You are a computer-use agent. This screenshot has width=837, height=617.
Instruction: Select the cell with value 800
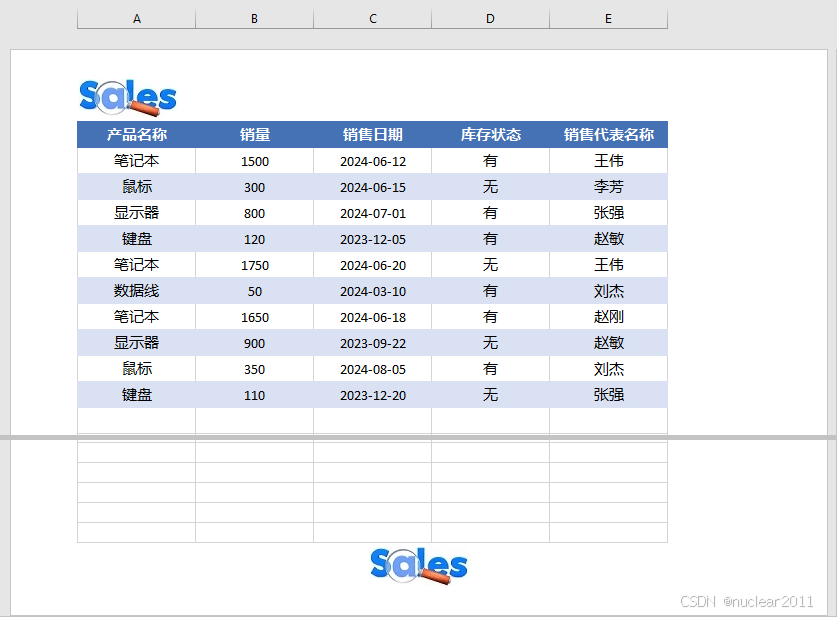(x=255, y=213)
